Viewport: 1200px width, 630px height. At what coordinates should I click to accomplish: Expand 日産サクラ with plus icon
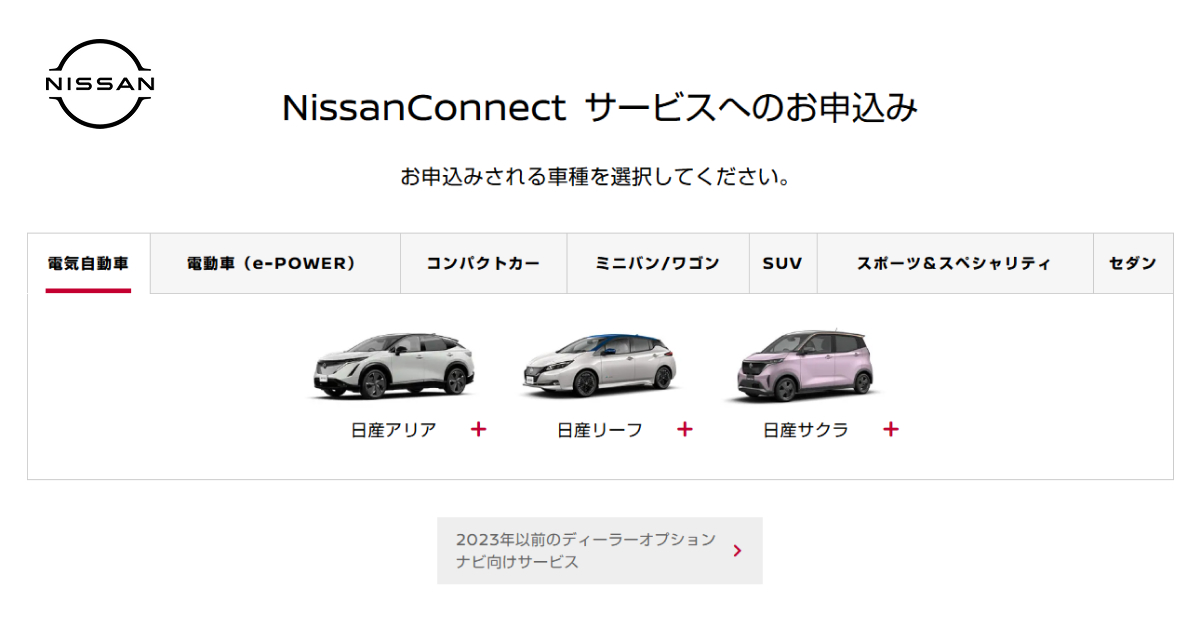click(891, 429)
